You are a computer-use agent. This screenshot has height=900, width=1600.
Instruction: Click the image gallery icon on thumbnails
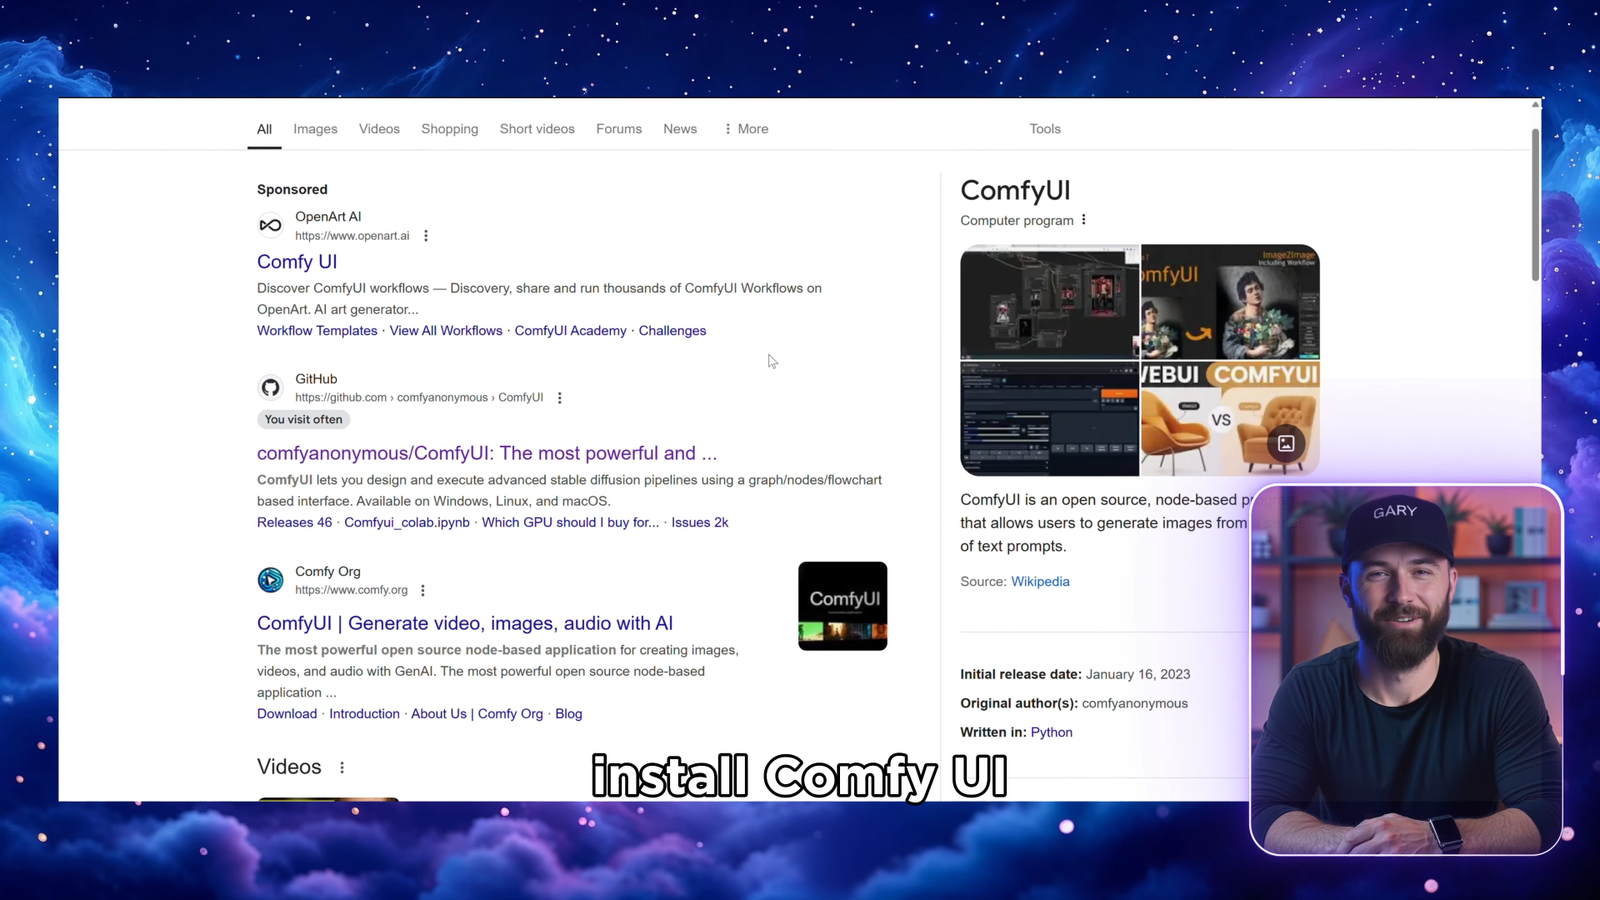coord(1286,443)
